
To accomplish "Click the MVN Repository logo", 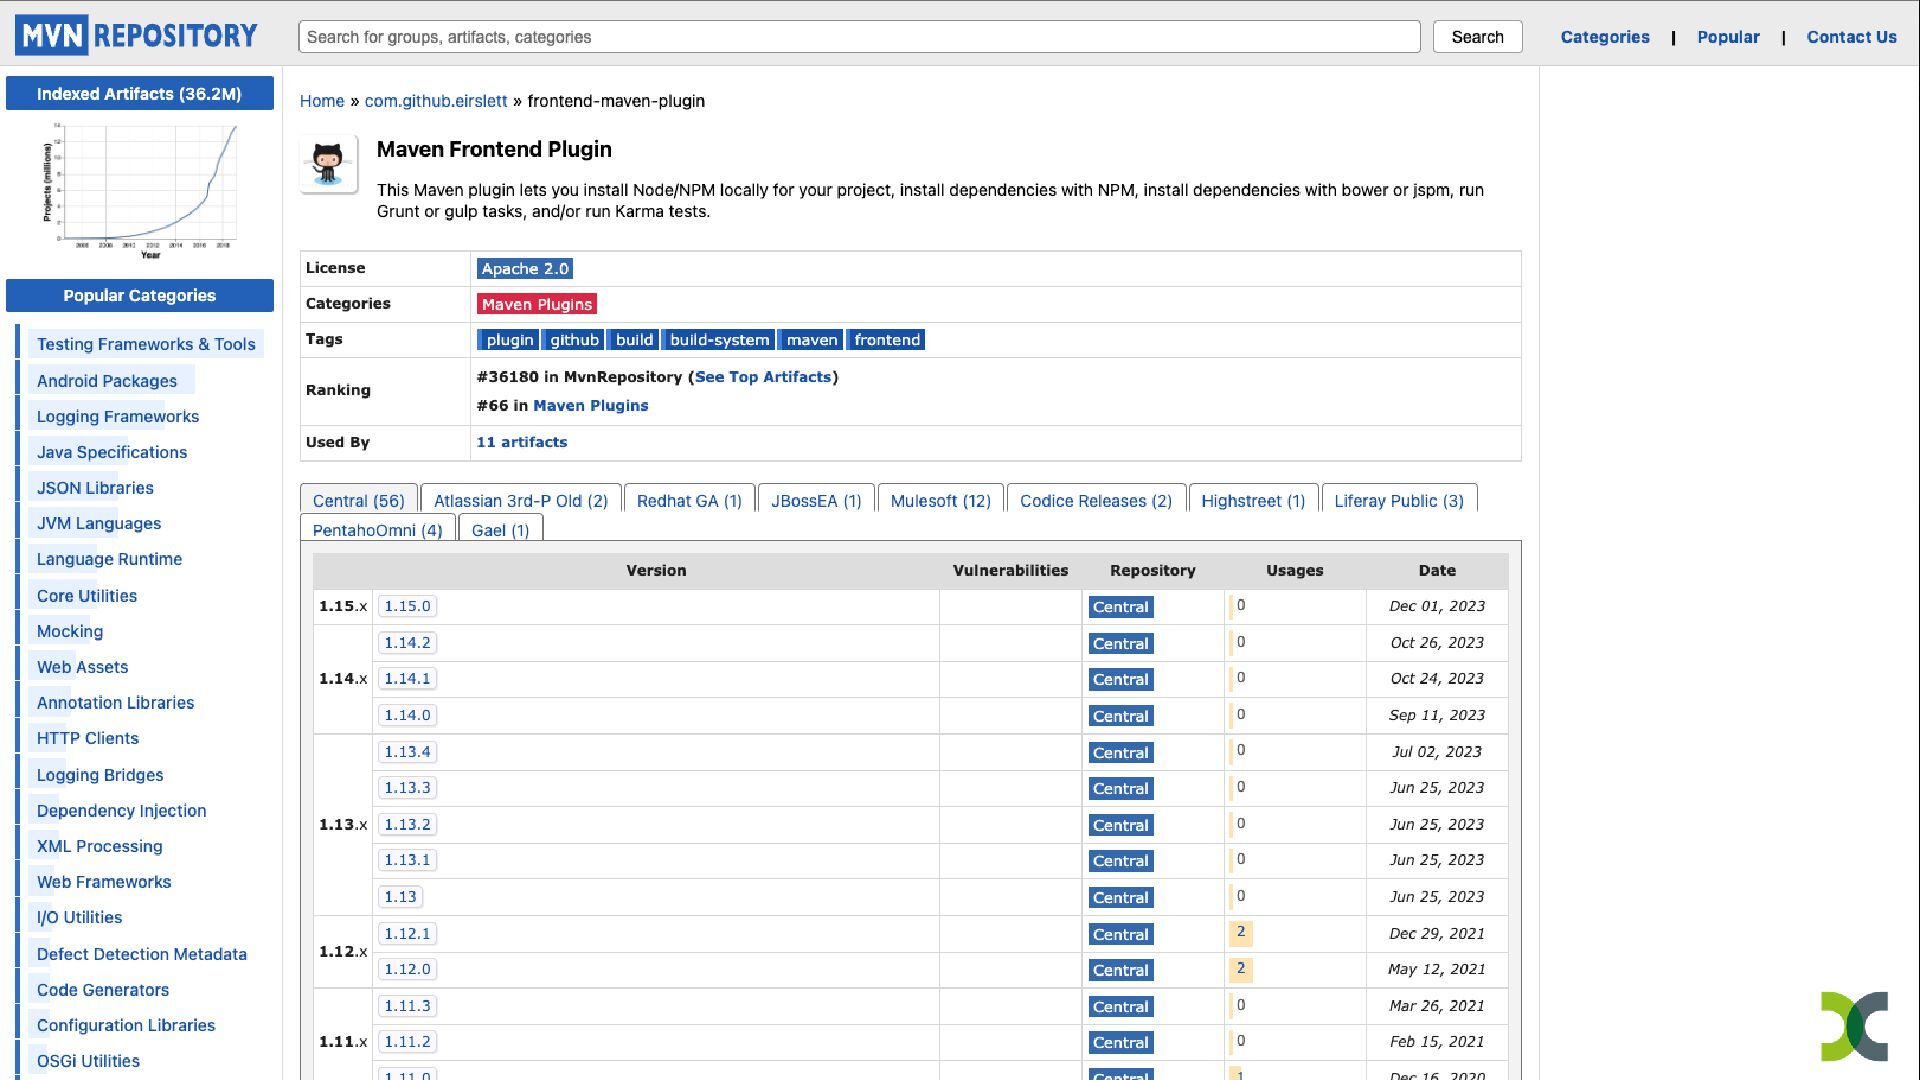I will pyautogui.click(x=136, y=36).
